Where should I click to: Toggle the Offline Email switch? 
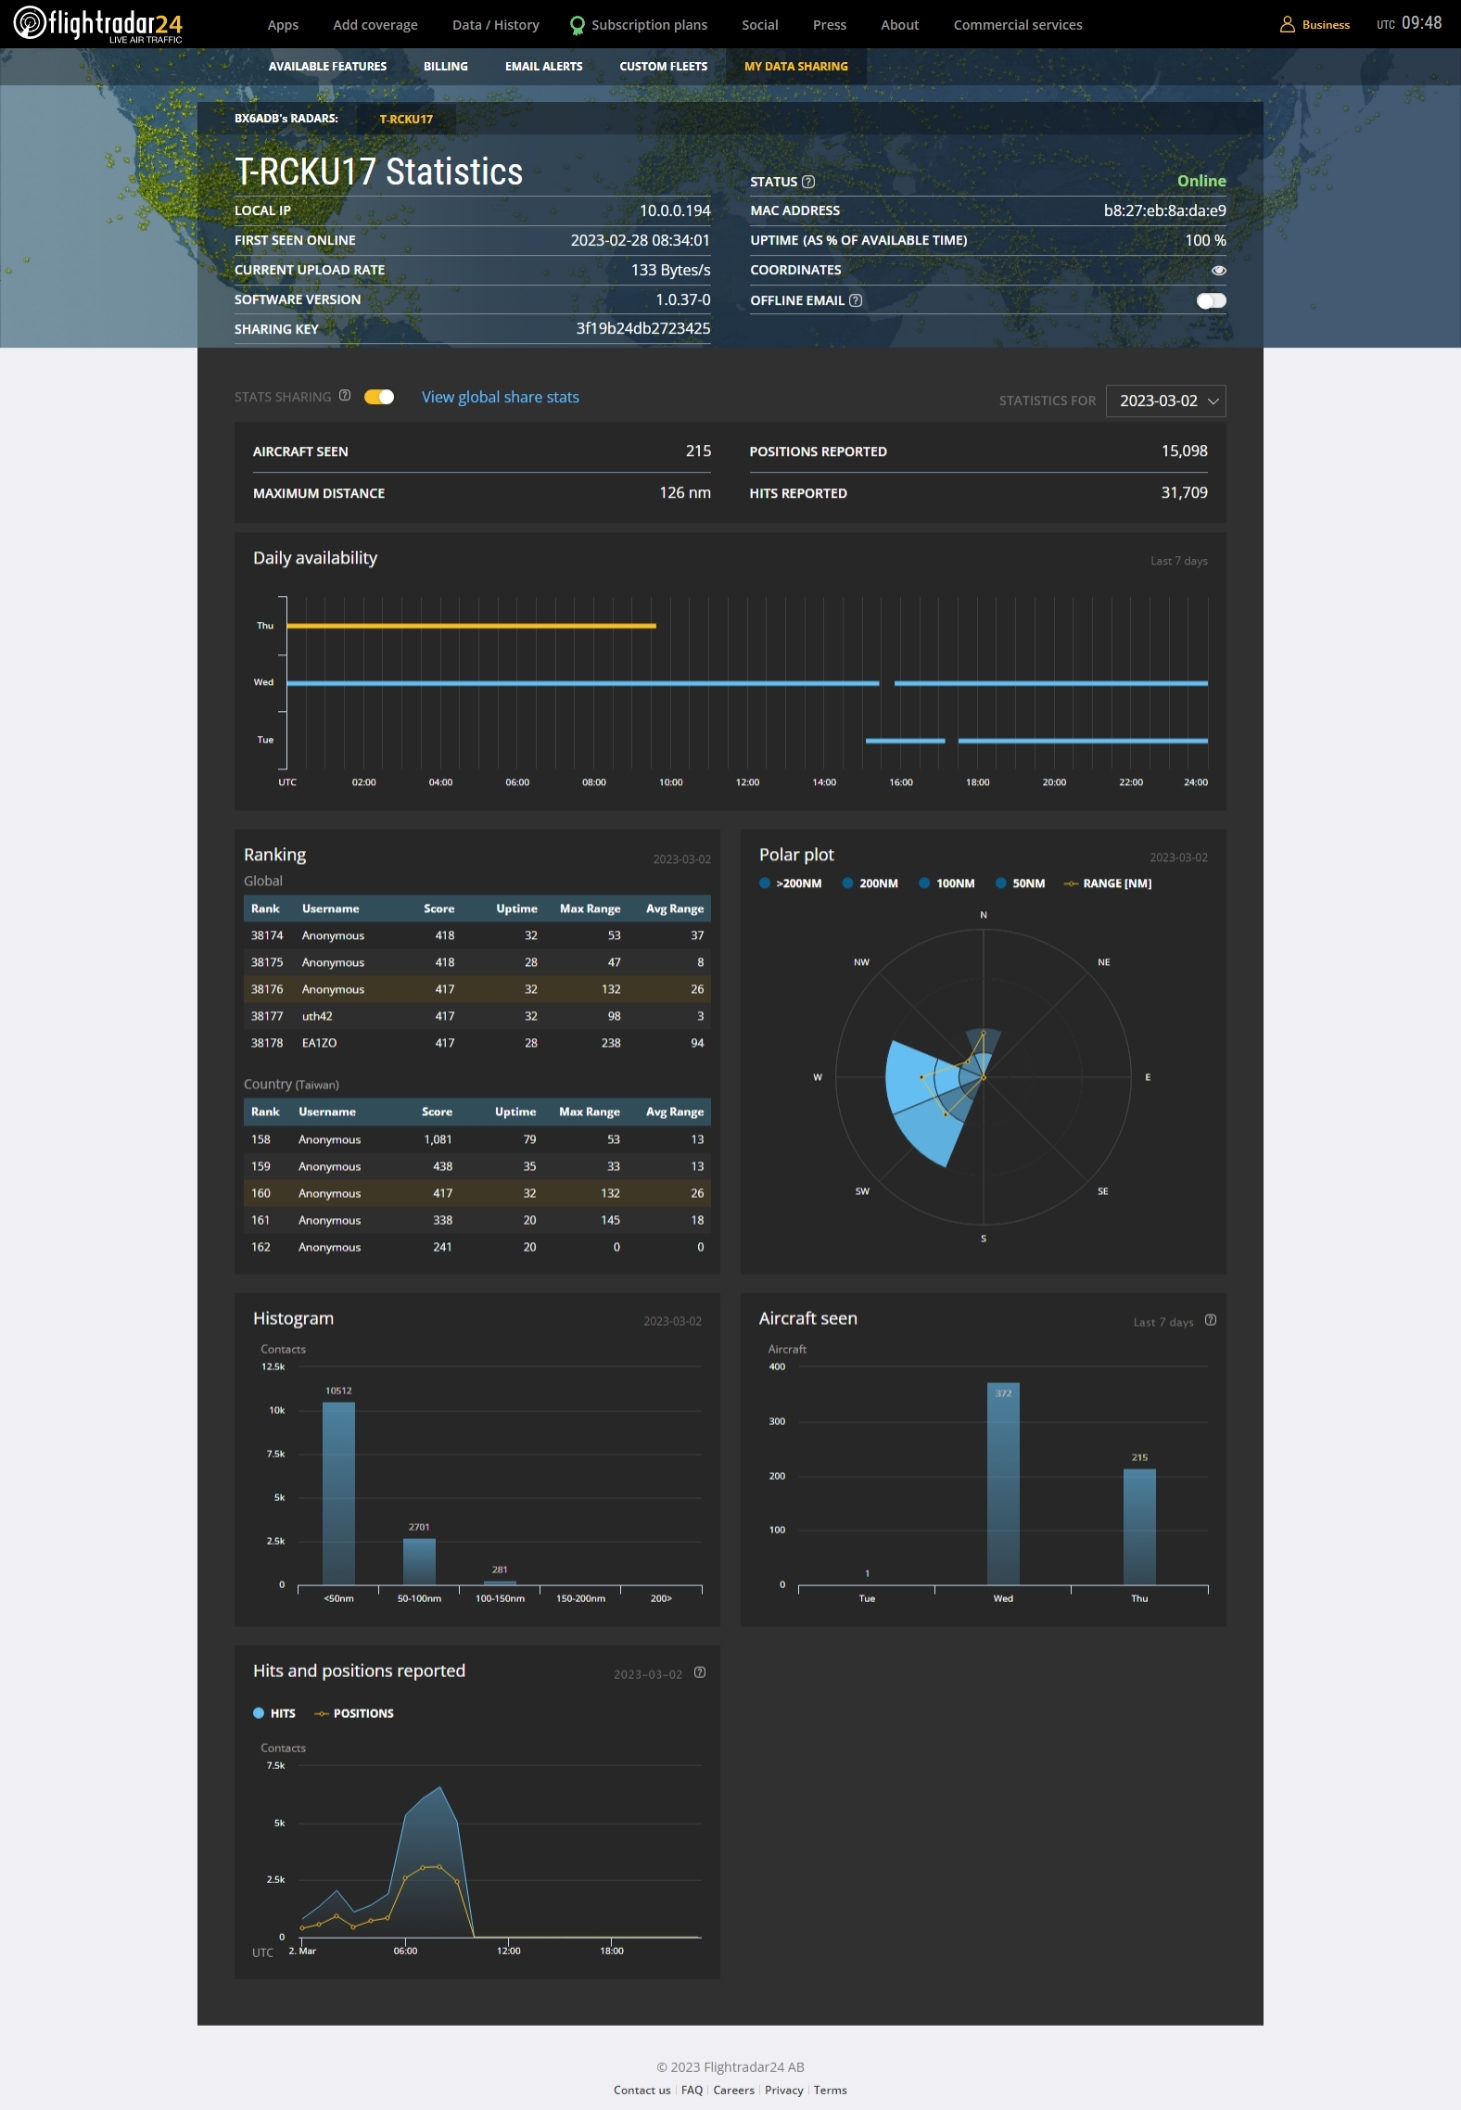tap(1211, 301)
